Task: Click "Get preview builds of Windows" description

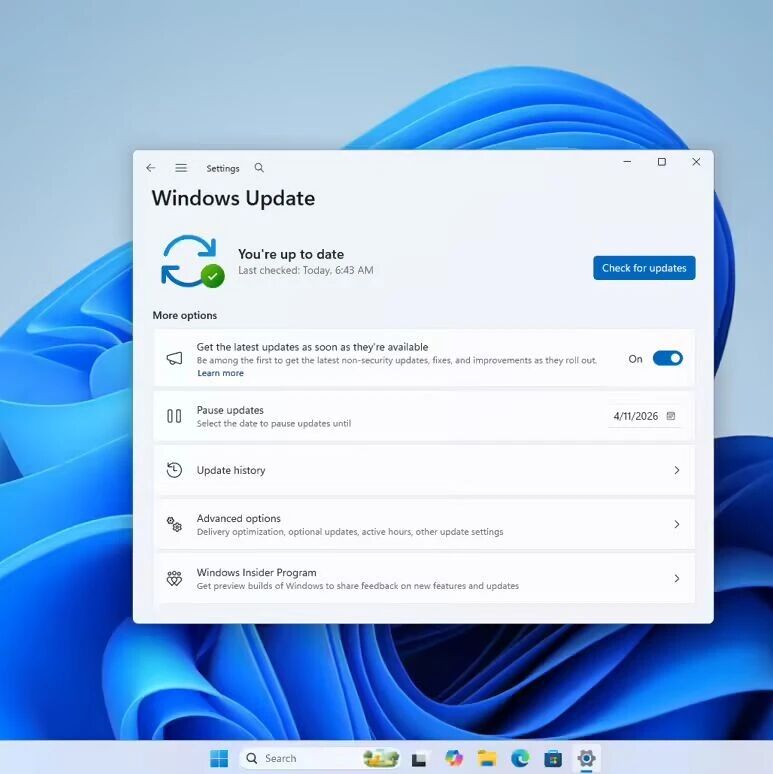Action: (x=357, y=586)
